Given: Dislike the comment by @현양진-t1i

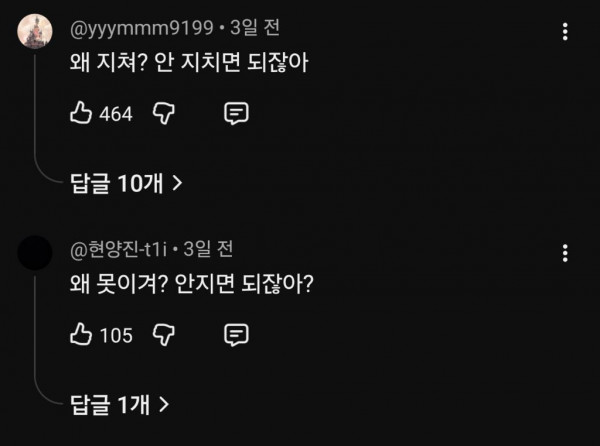Looking at the screenshot, I should point(165,334).
